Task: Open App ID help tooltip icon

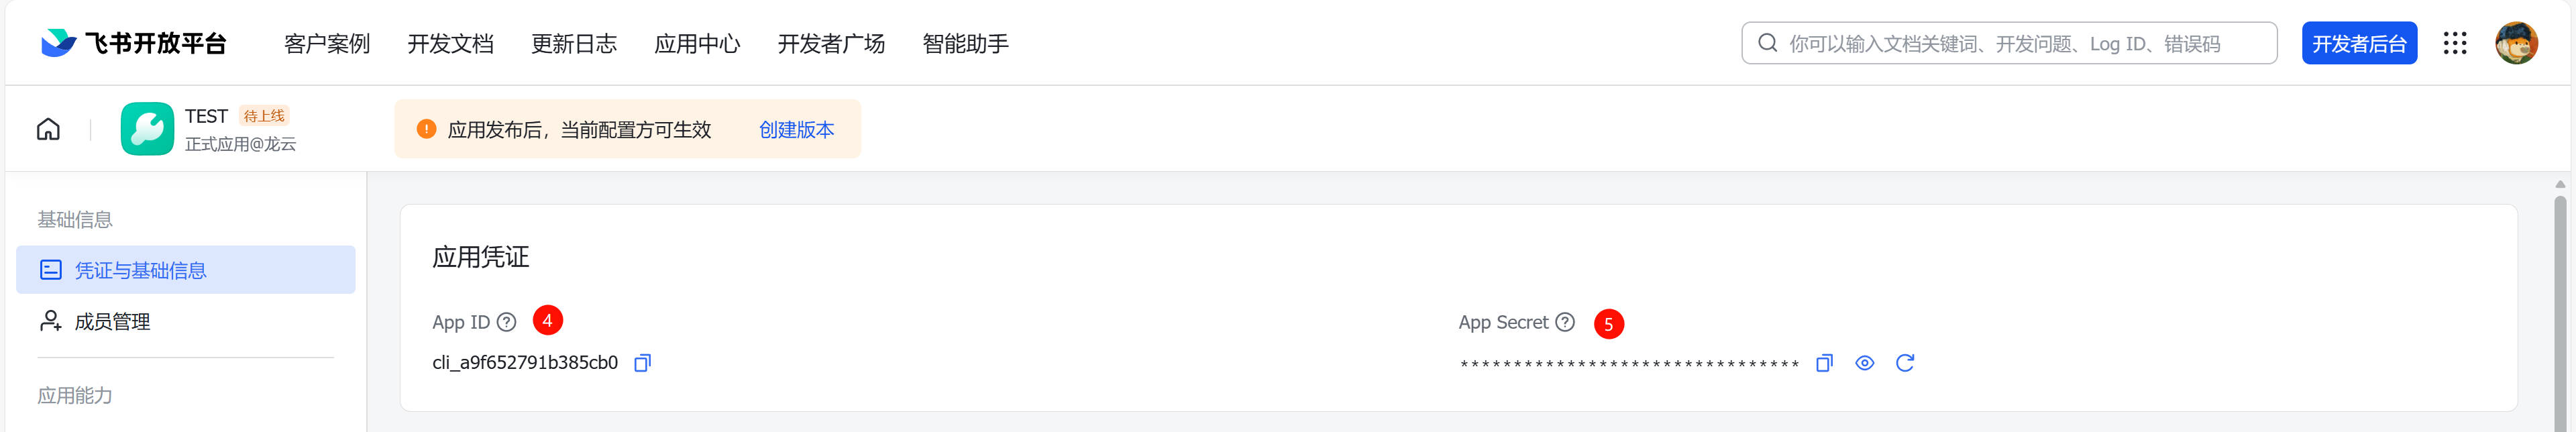Action: coord(507,322)
